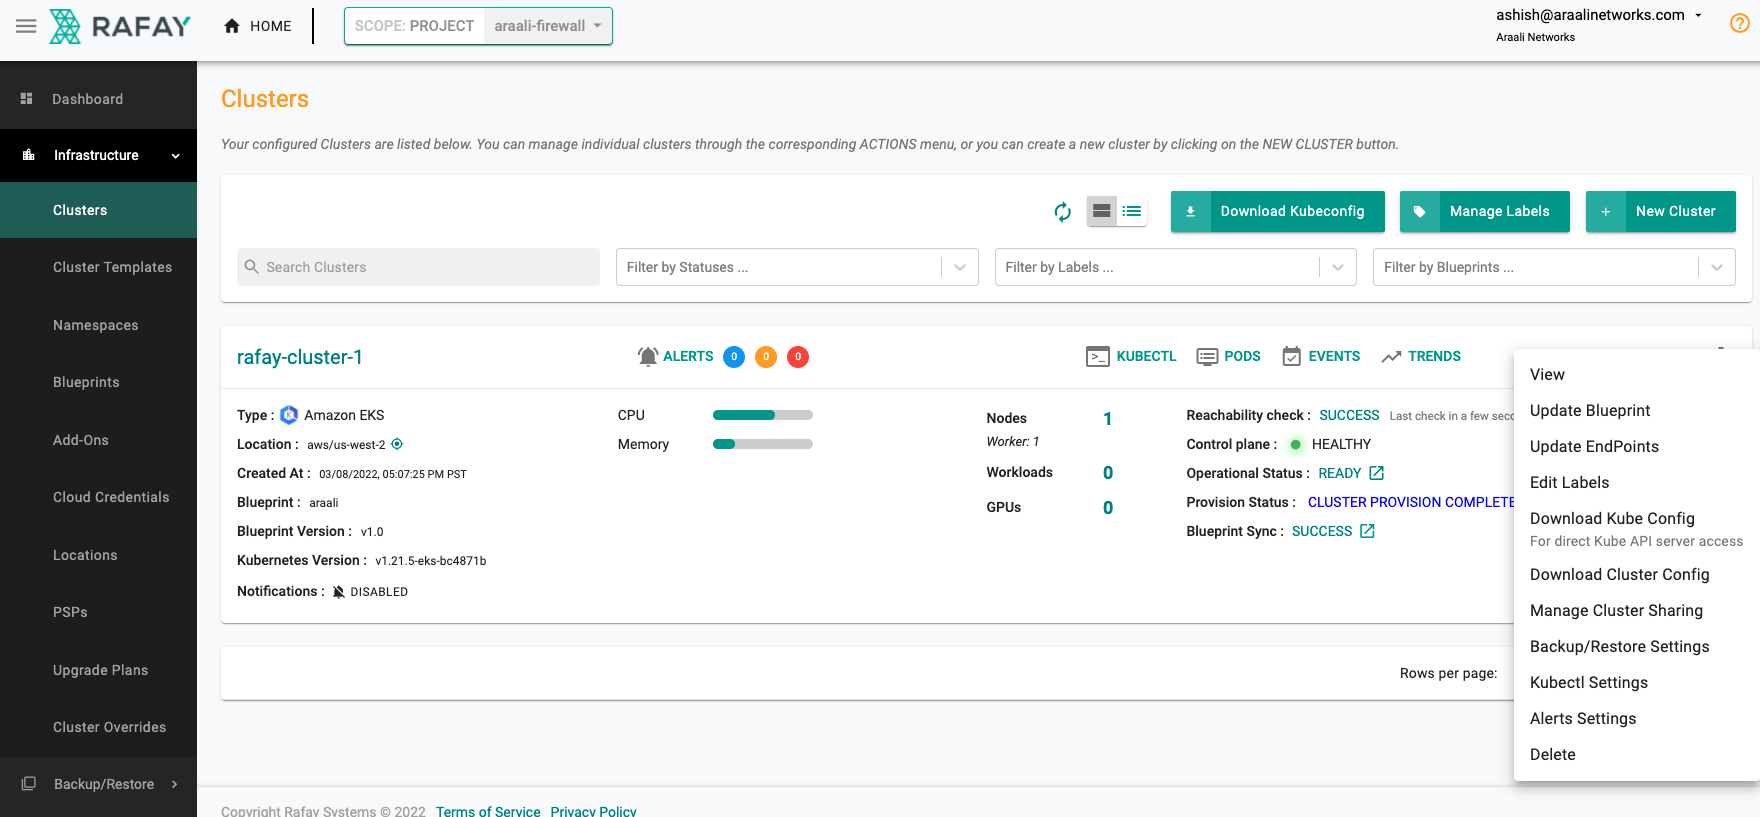The height and width of the screenshot is (817, 1760).
Task: Switch to card view layout
Action: pyautogui.click(x=1102, y=211)
